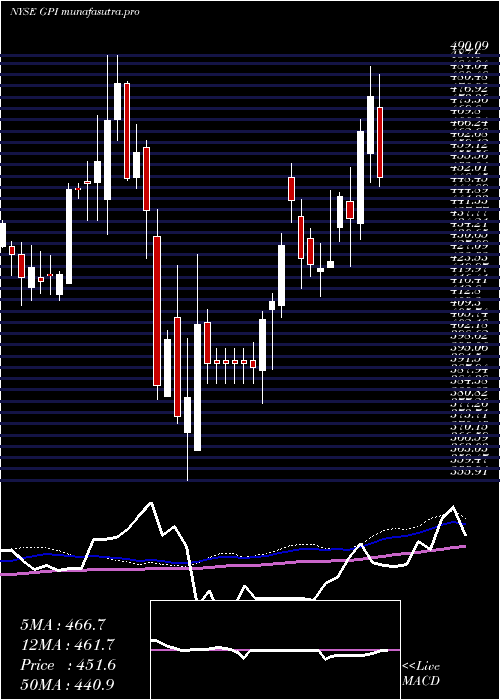Image resolution: width=500 pixels, height=700 pixels.
Task: Click the 'Price : 451.6' value
Action: point(68,664)
